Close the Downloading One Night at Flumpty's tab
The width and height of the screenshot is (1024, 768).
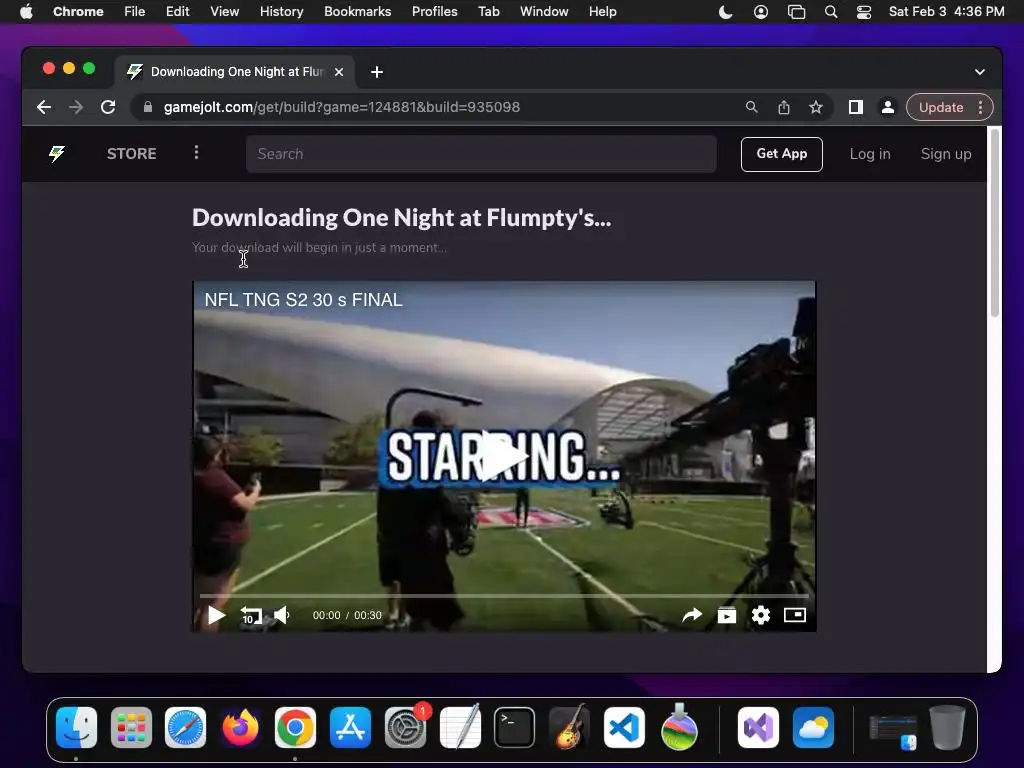339,72
